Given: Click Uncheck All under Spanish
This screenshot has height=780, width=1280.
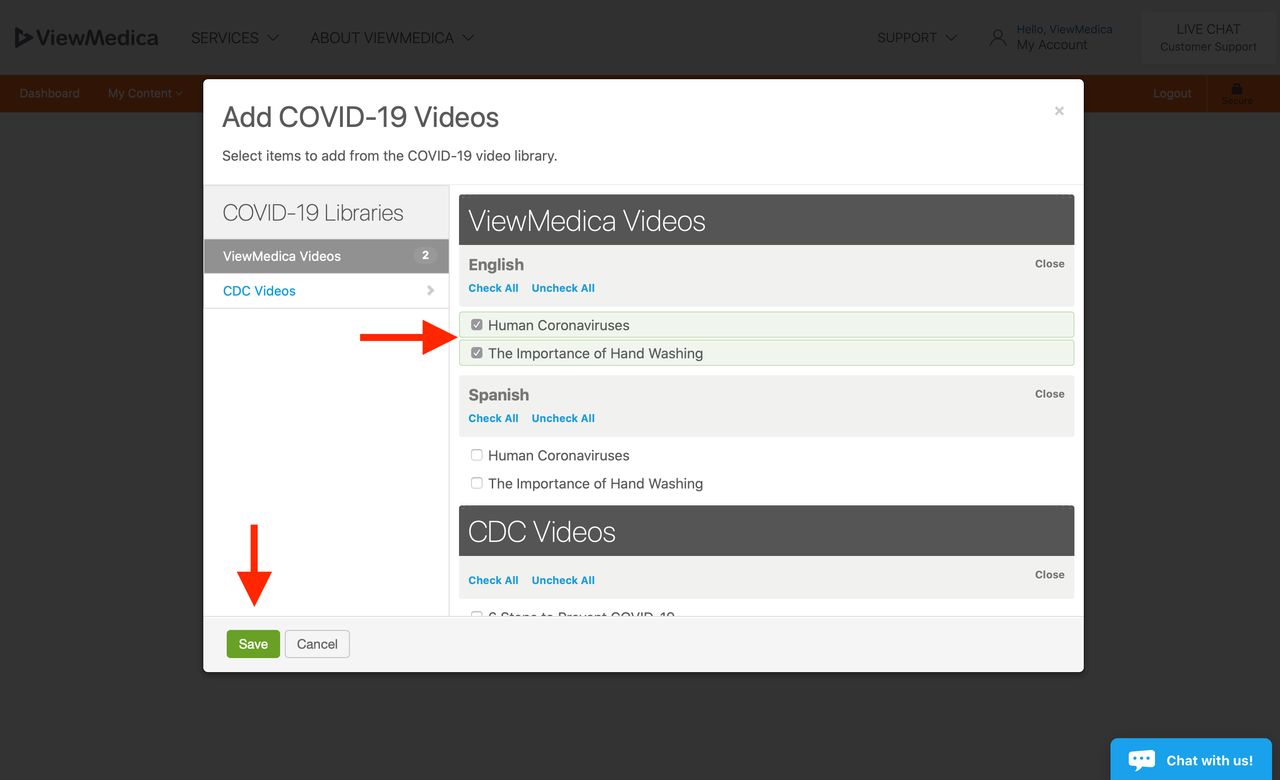Looking at the screenshot, I should (x=563, y=418).
